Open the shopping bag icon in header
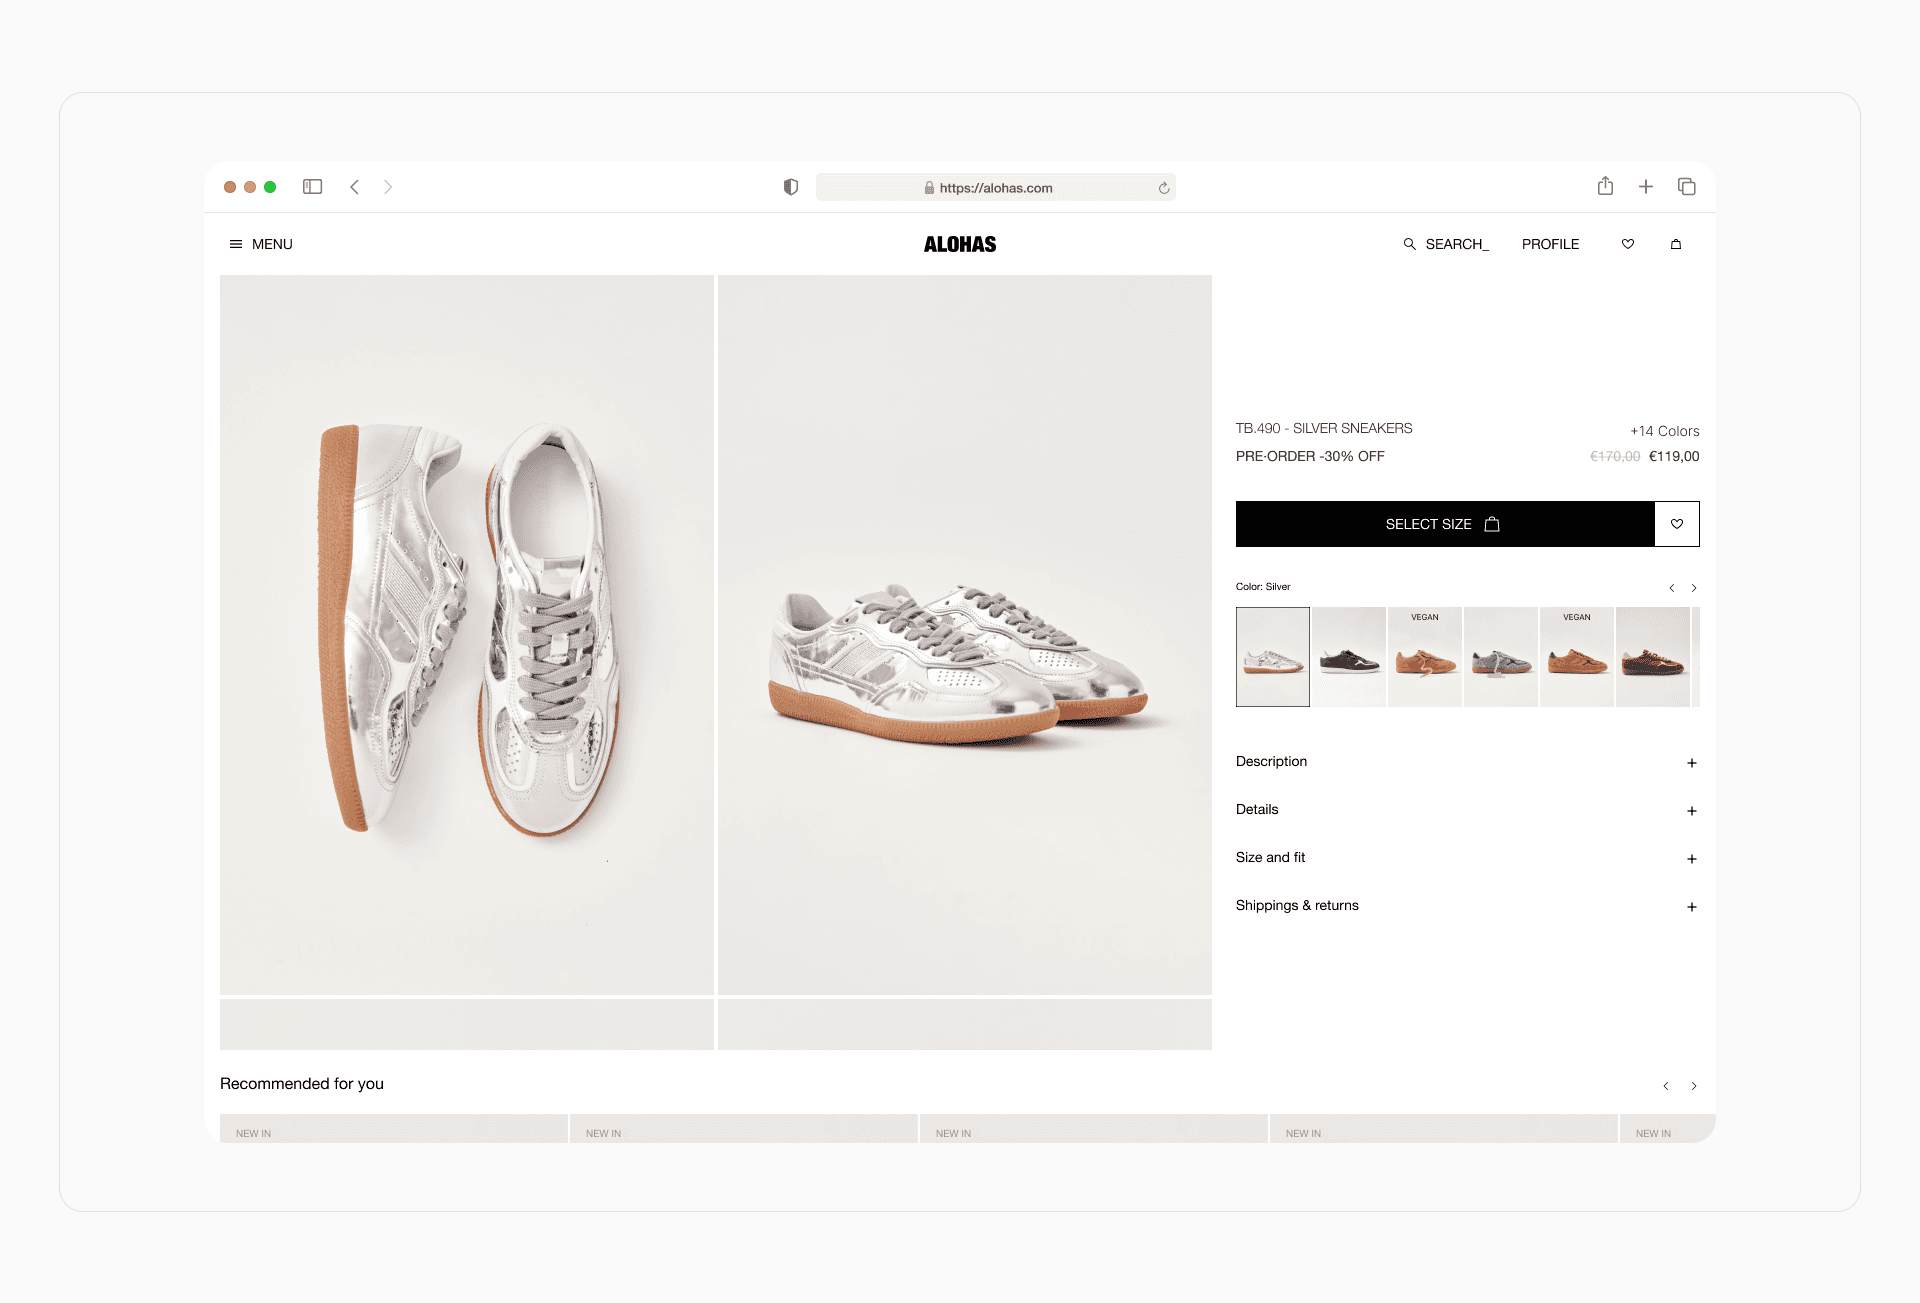This screenshot has width=1920, height=1303. [1676, 244]
